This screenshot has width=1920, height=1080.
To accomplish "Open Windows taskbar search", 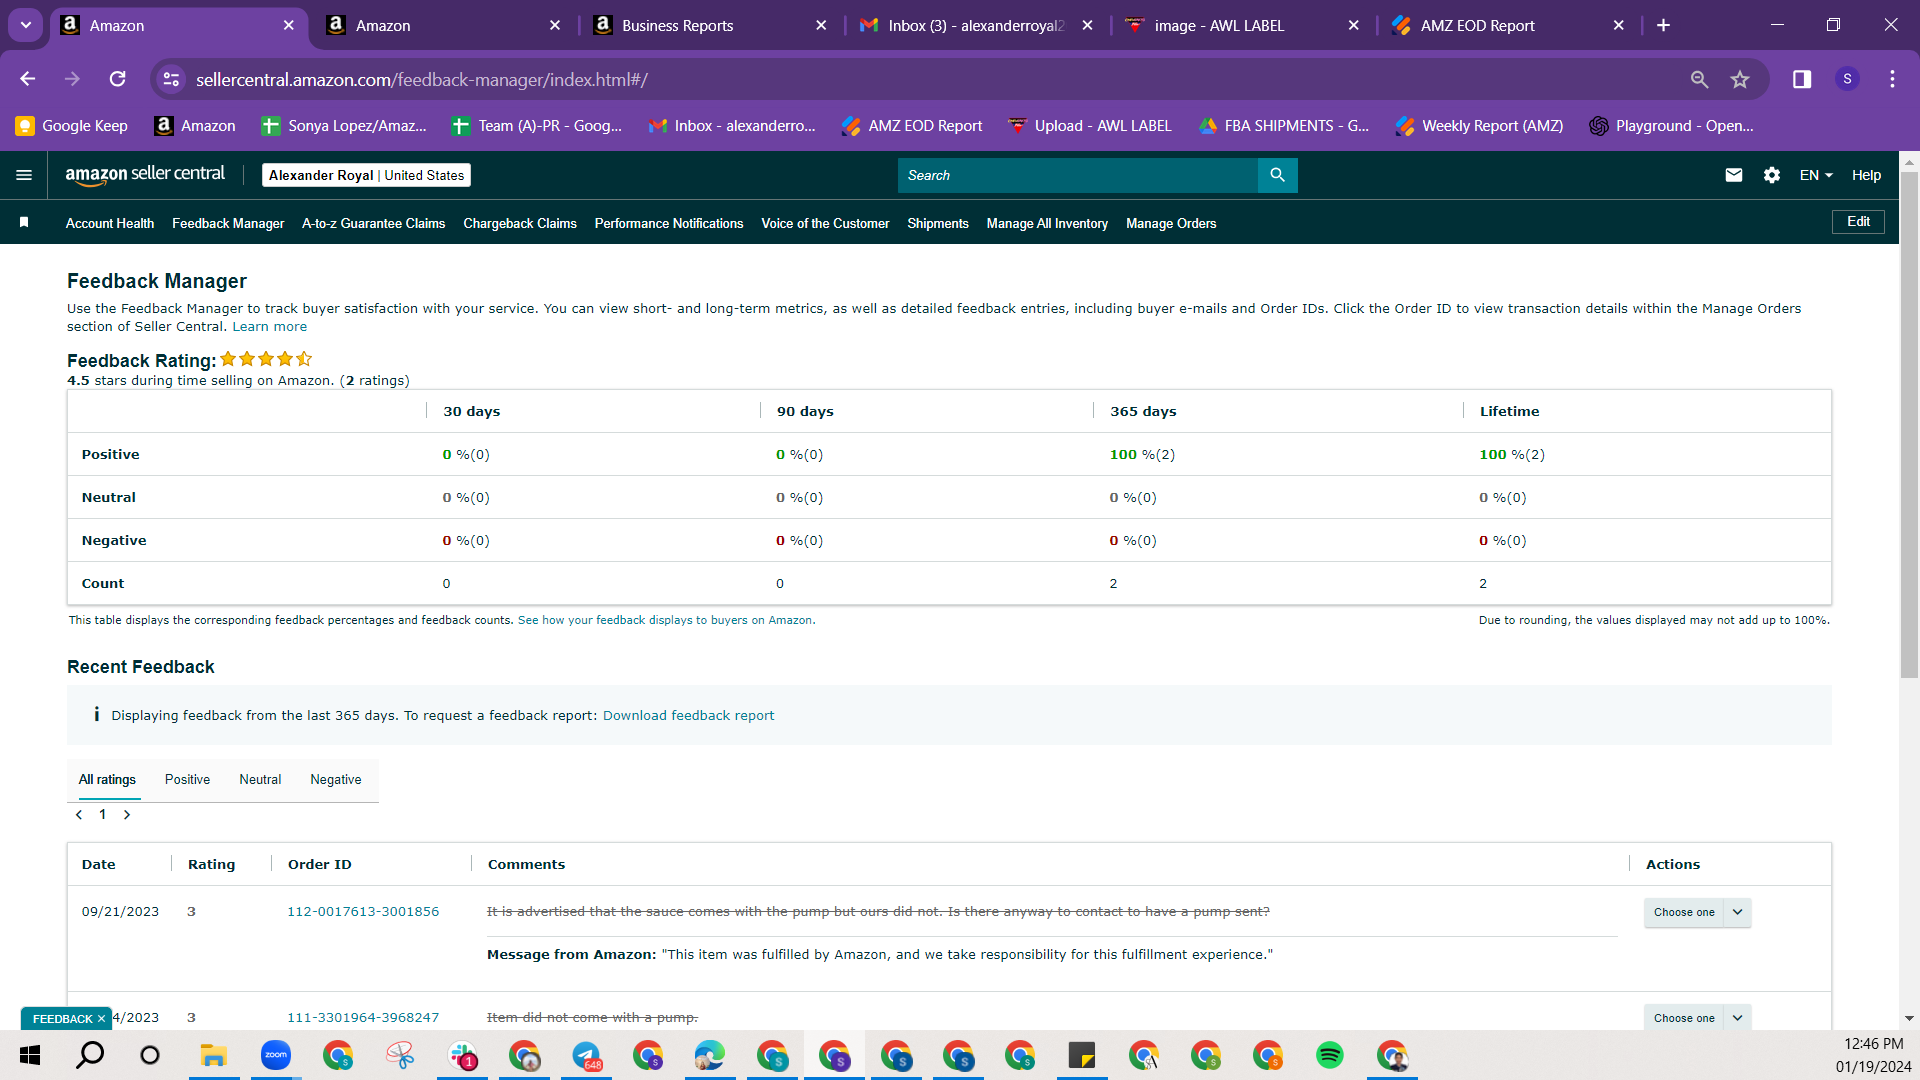I will point(90,1055).
